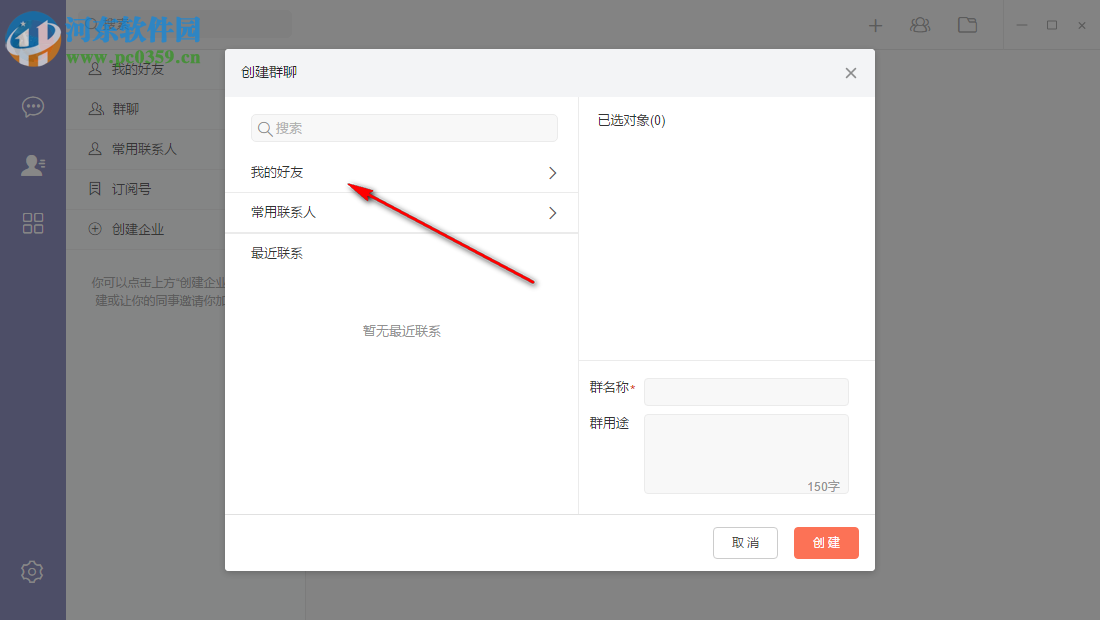Expand 常用联系人 with its chevron arrow

[551, 213]
